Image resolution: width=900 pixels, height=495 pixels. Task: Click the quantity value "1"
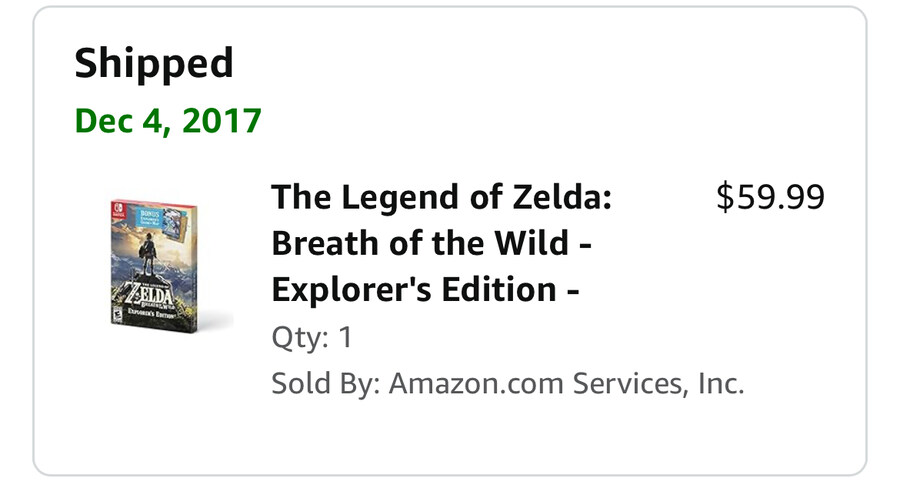click(345, 337)
